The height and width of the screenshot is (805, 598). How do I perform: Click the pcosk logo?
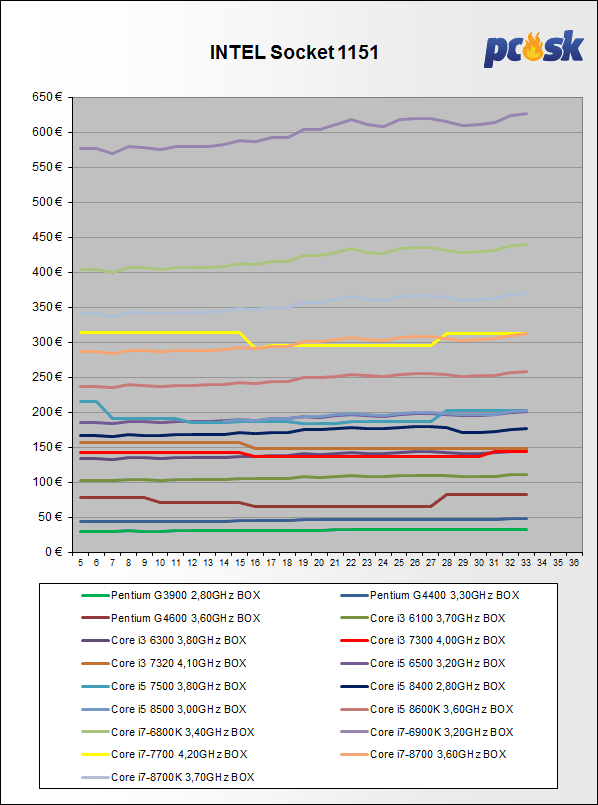pyautogui.click(x=534, y=49)
